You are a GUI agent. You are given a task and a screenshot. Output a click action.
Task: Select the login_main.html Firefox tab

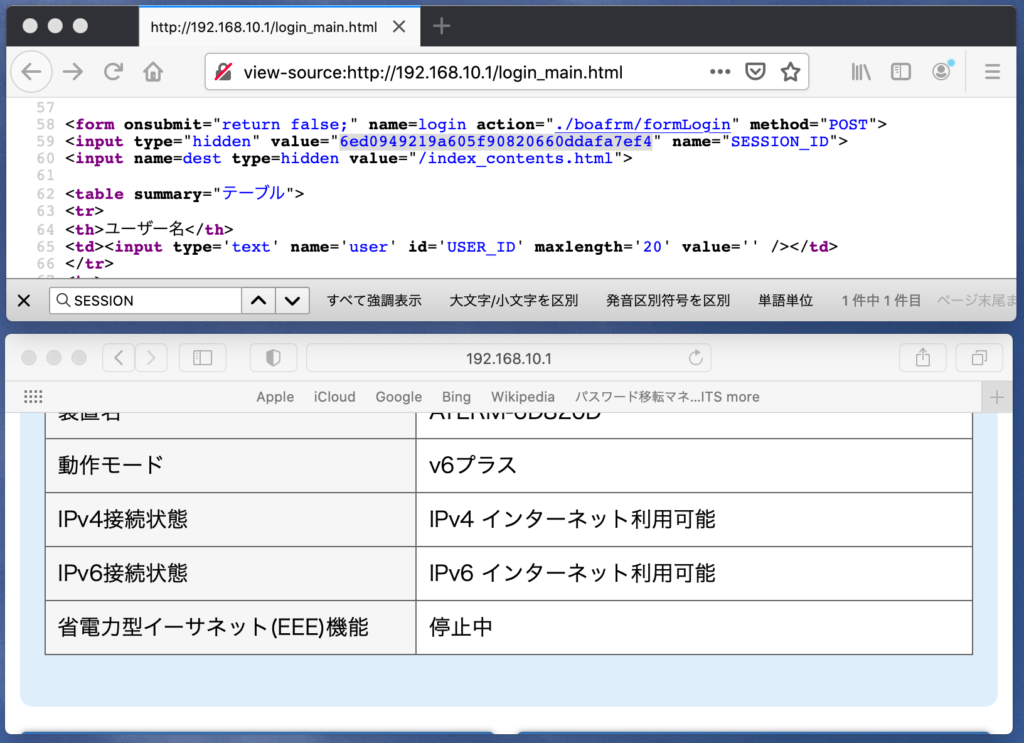(x=265, y=27)
